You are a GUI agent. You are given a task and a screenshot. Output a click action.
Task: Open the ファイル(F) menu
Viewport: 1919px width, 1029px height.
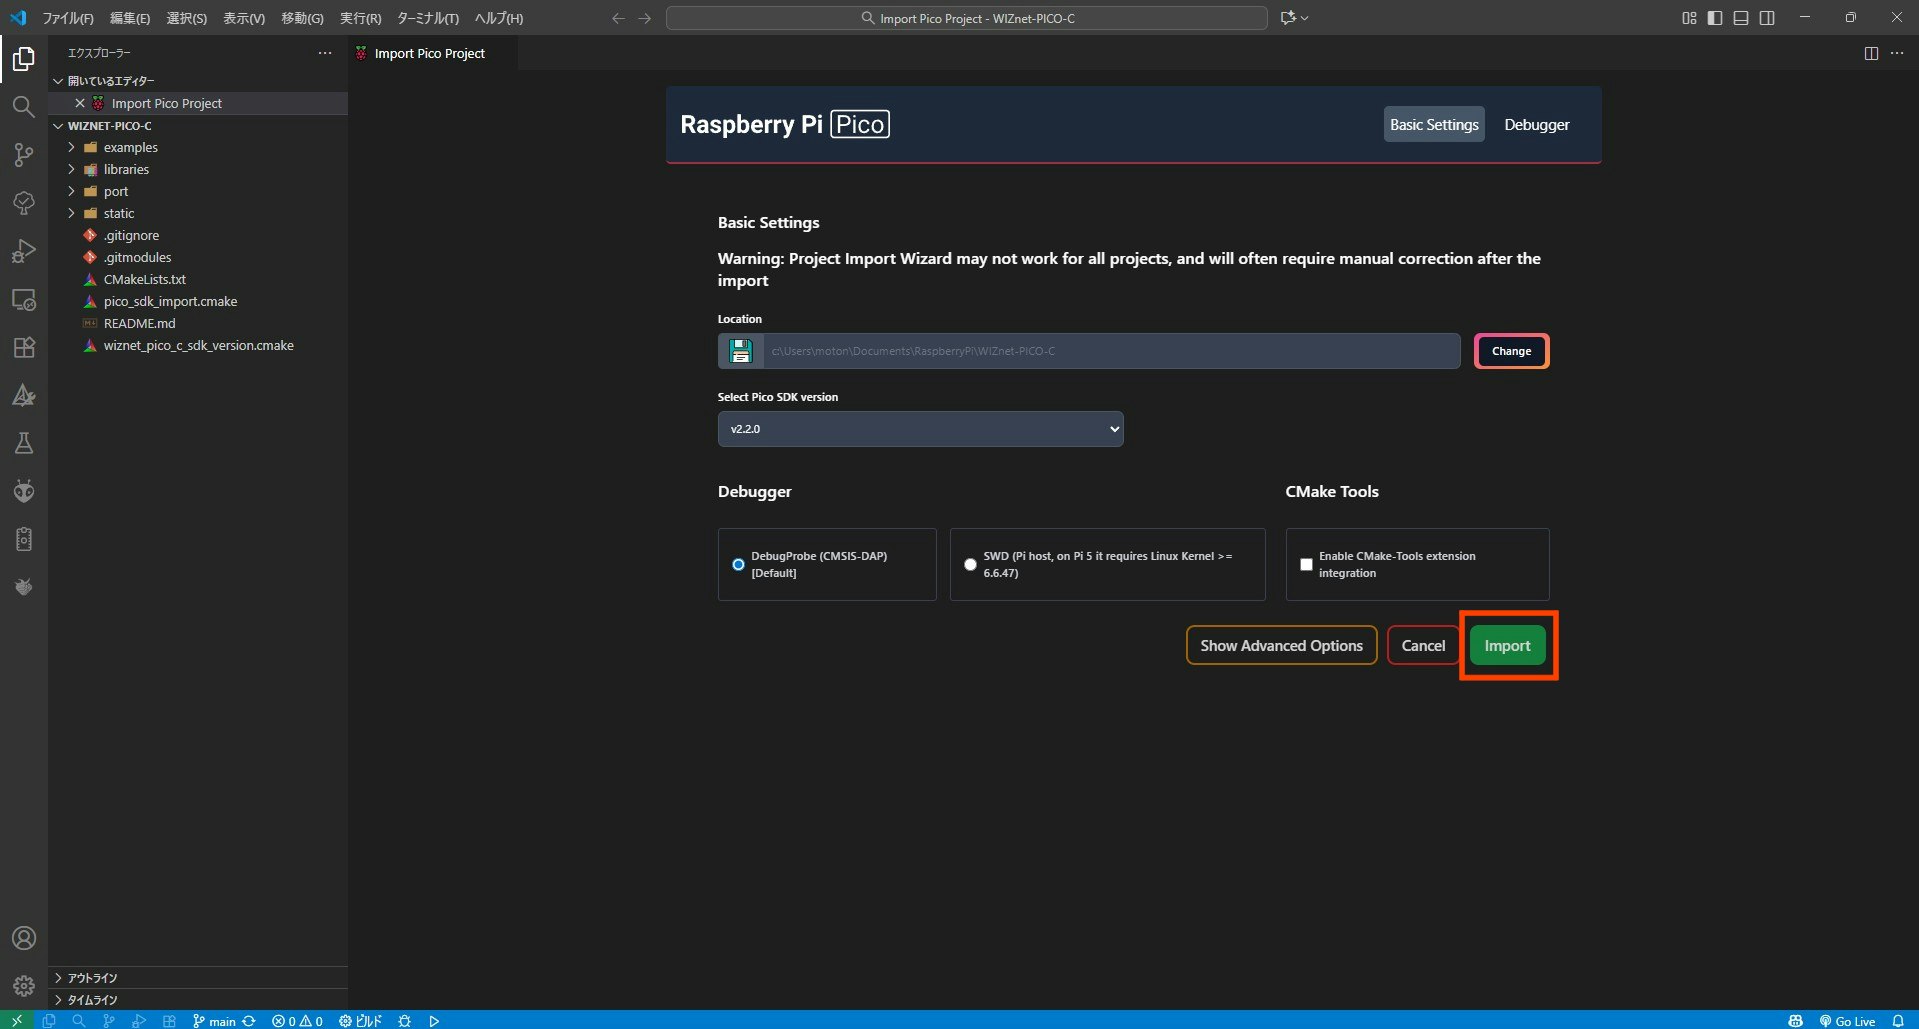pos(68,18)
